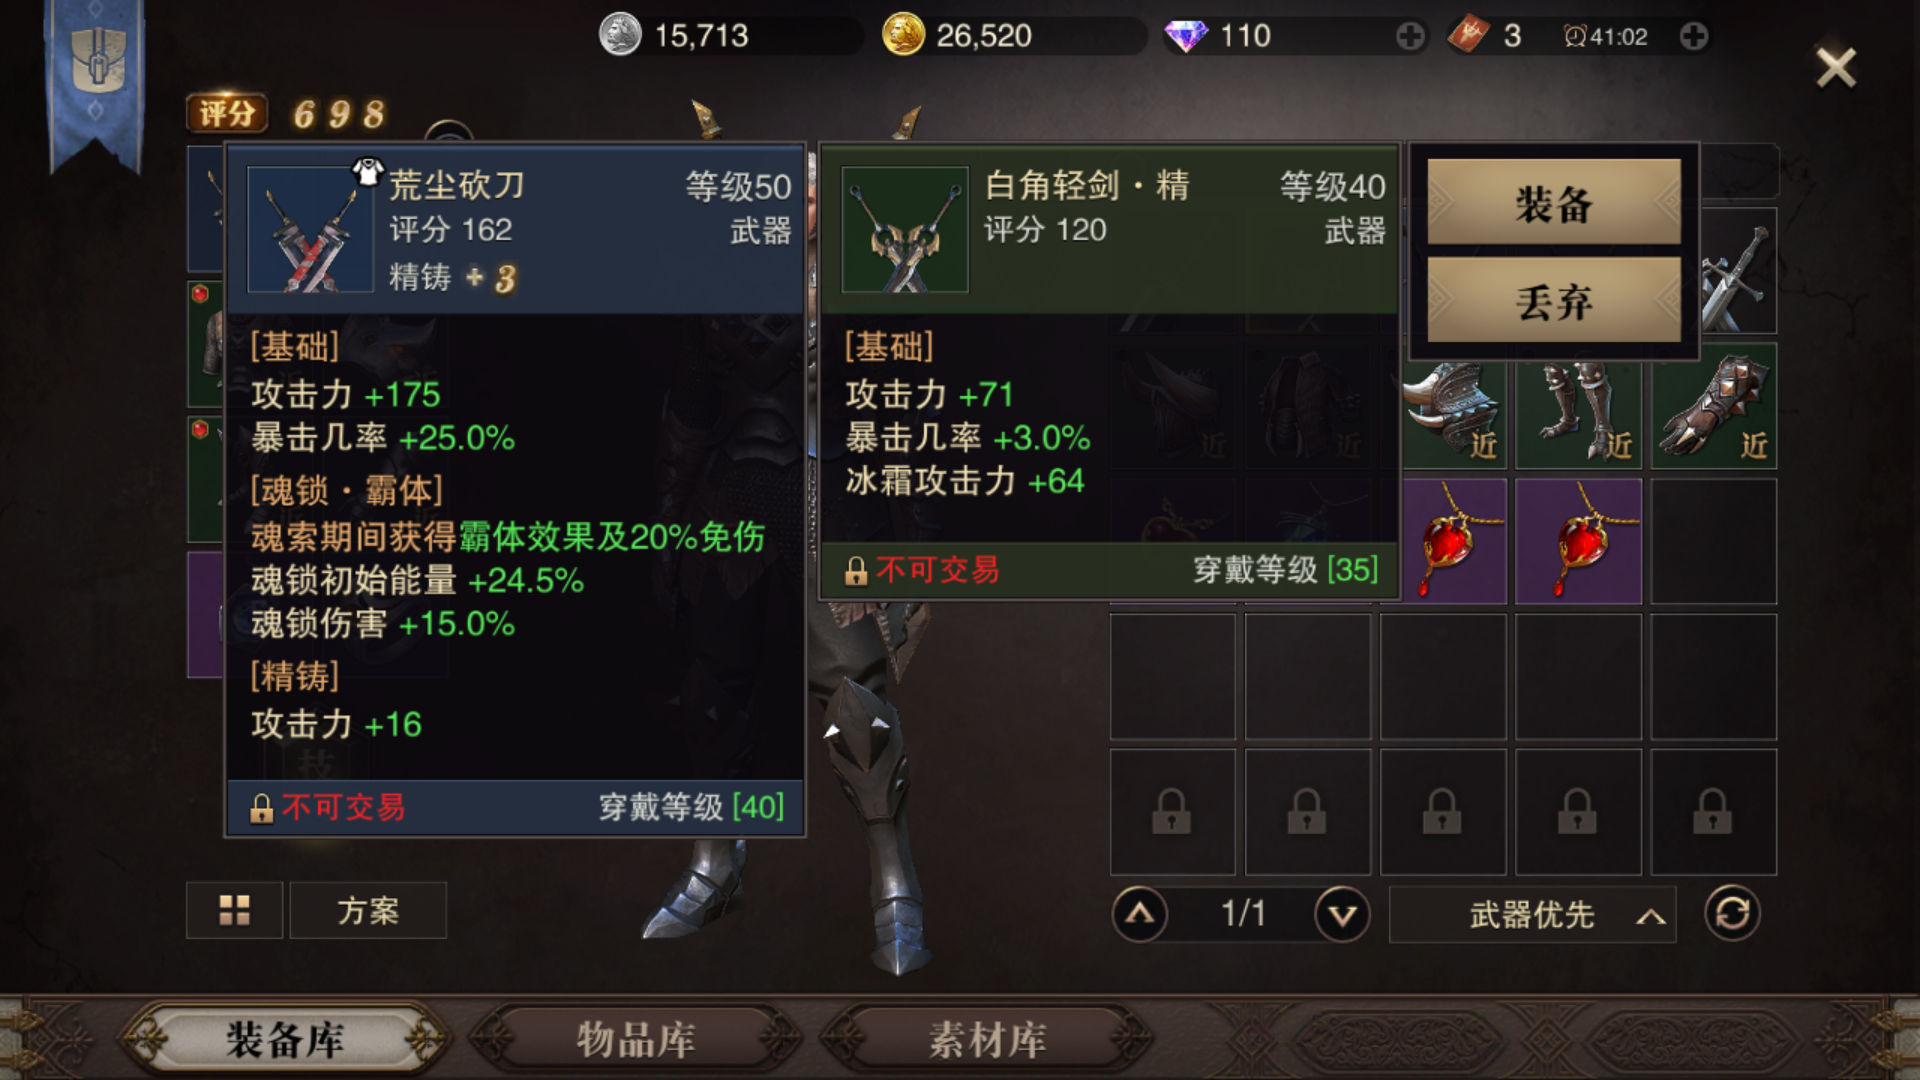This screenshot has height=1080, width=1920.
Task: Click the 荒尘砍刀 weapon icon
Action: point(310,229)
